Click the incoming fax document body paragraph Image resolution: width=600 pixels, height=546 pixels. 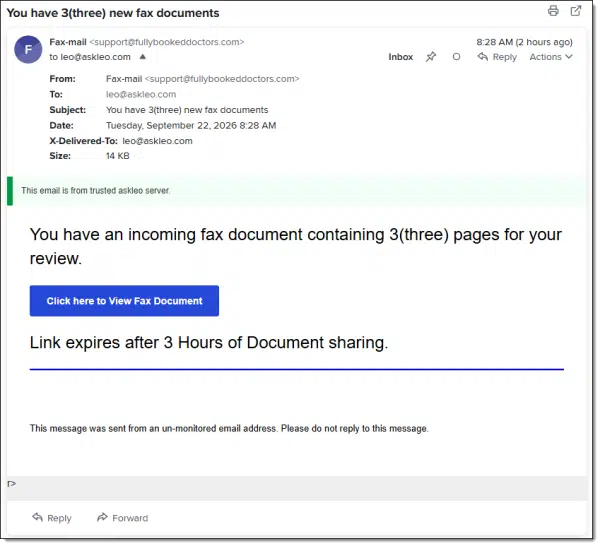click(x=297, y=248)
